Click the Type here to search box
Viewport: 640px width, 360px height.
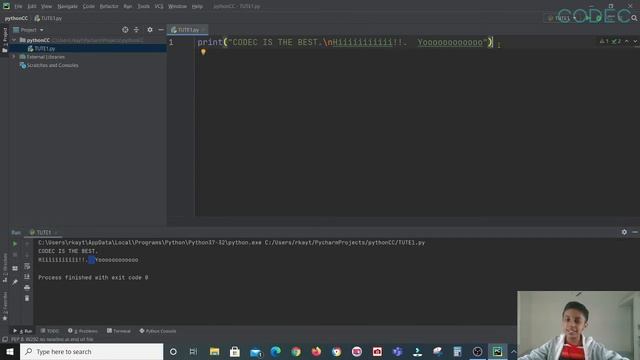click(x=91, y=351)
